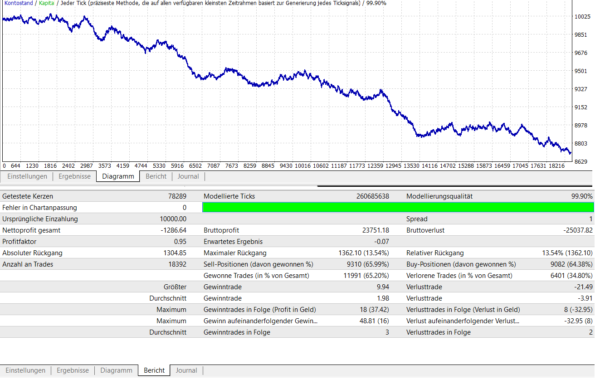Click Bruttoverlust value -25037.82
This screenshot has width=600, height=389.
(578, 230)
